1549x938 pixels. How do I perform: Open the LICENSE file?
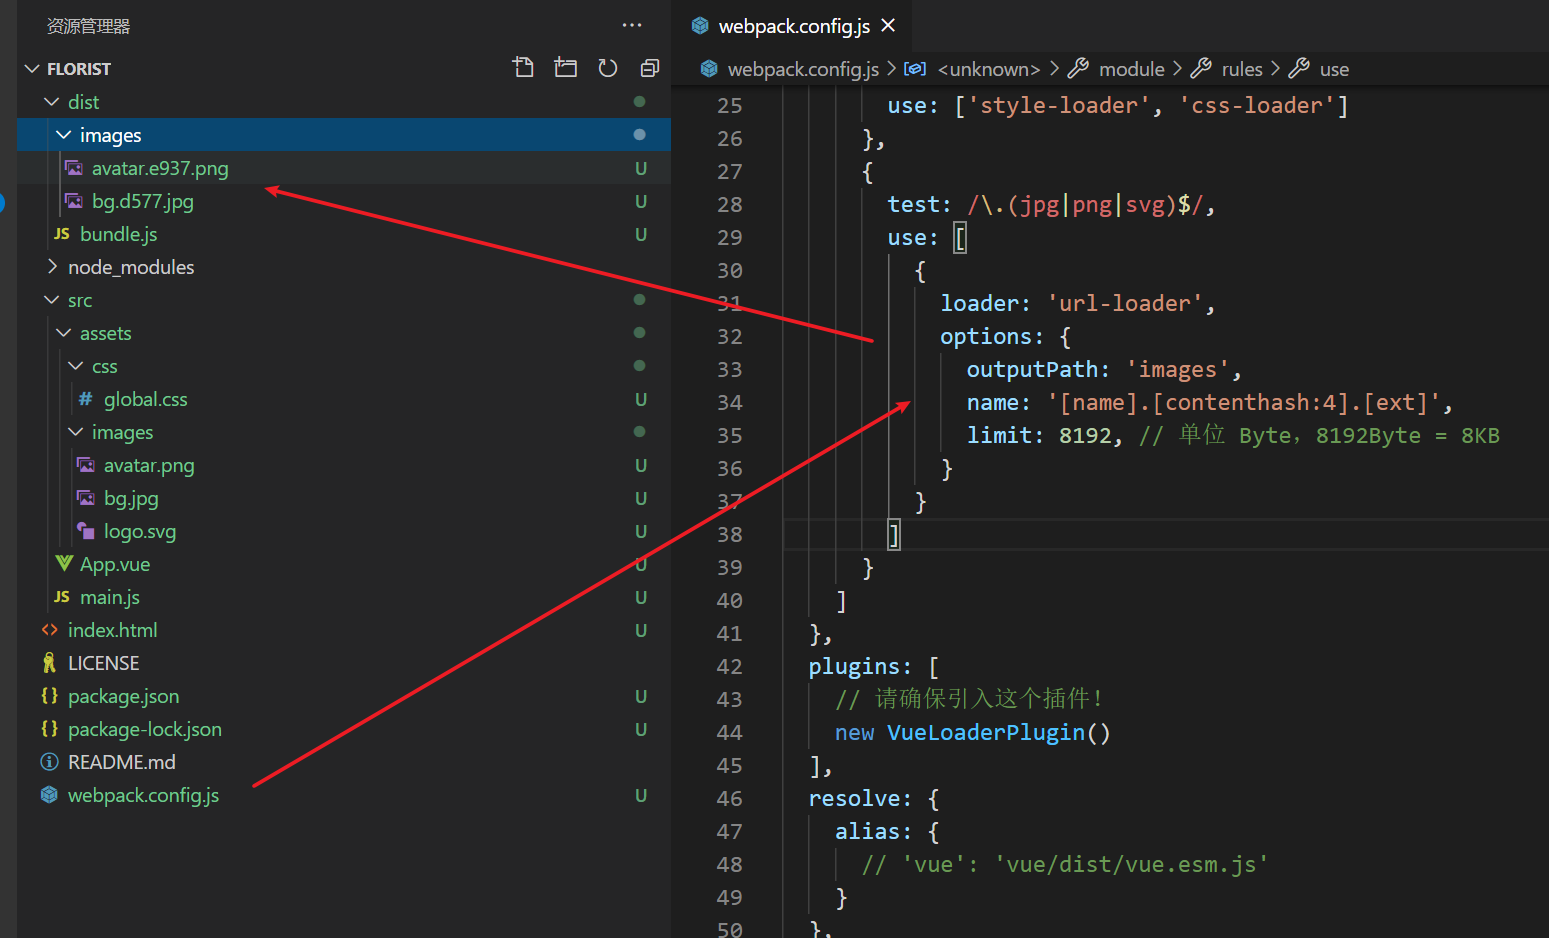coord(104,663)
